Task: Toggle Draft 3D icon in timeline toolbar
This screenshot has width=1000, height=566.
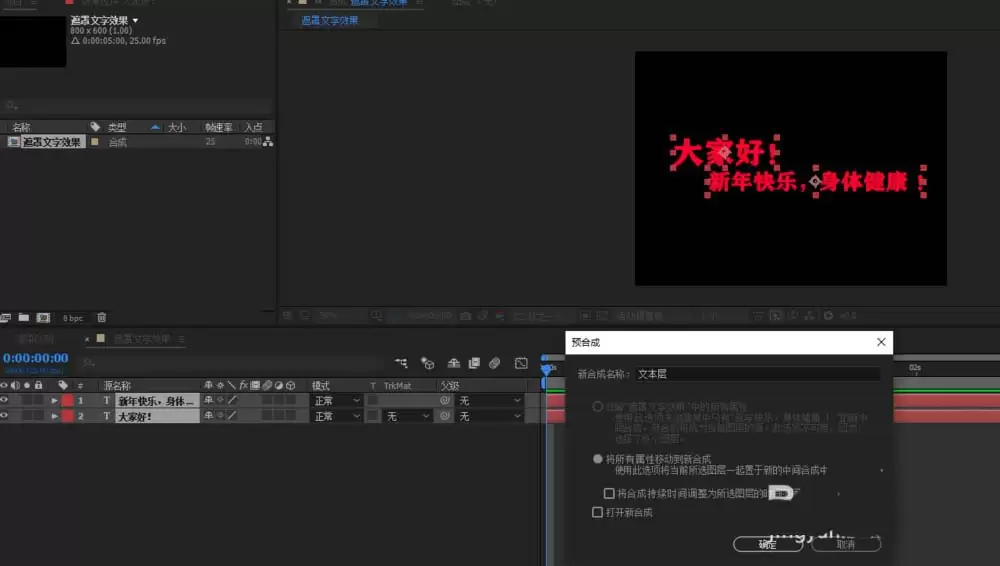Action: click(x=427, y=363)
